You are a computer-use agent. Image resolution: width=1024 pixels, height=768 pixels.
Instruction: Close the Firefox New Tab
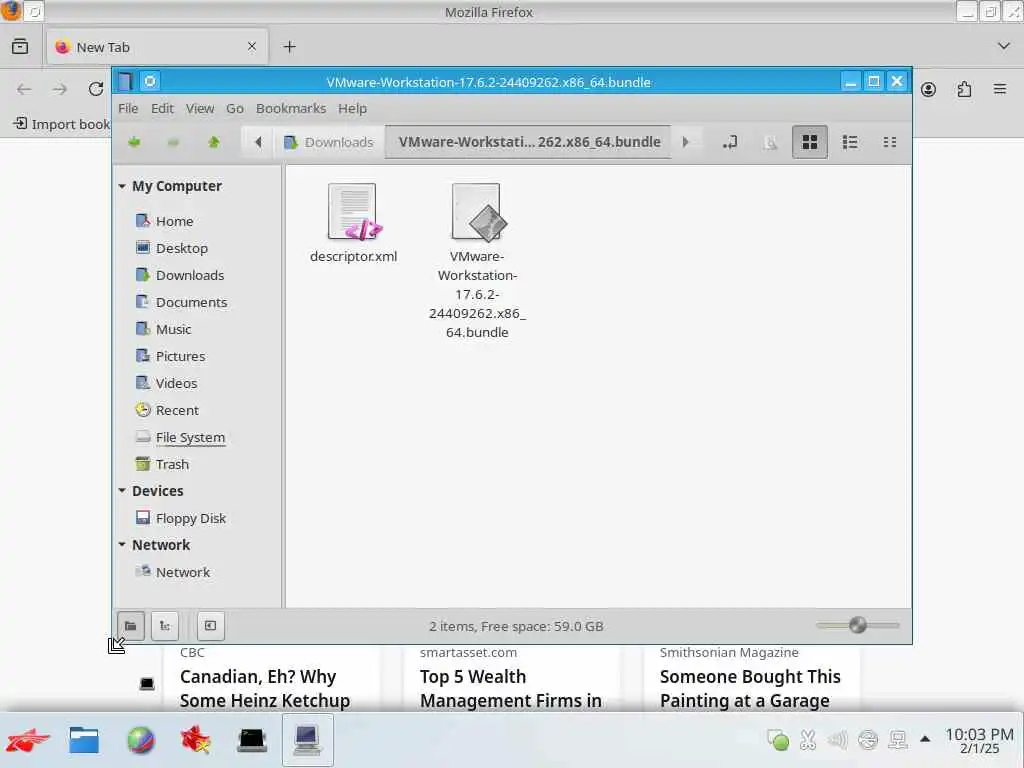coord(252,46)
